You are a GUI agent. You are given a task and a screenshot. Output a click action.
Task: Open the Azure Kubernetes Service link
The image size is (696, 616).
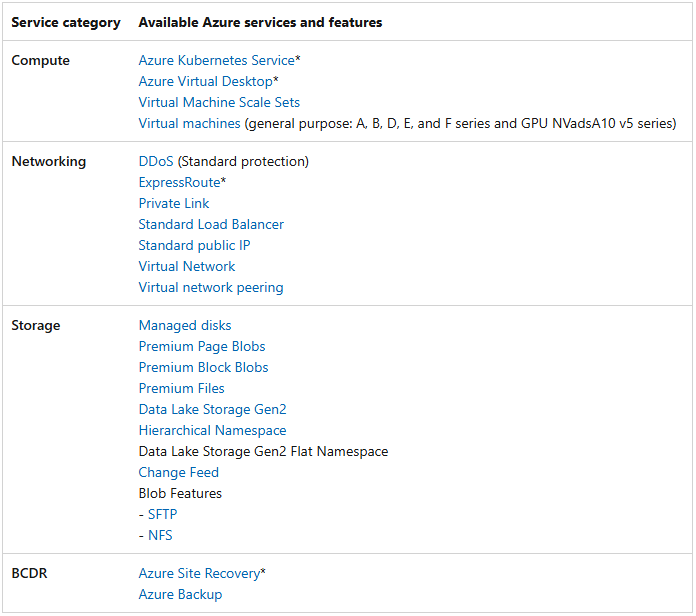click(217, 60)
